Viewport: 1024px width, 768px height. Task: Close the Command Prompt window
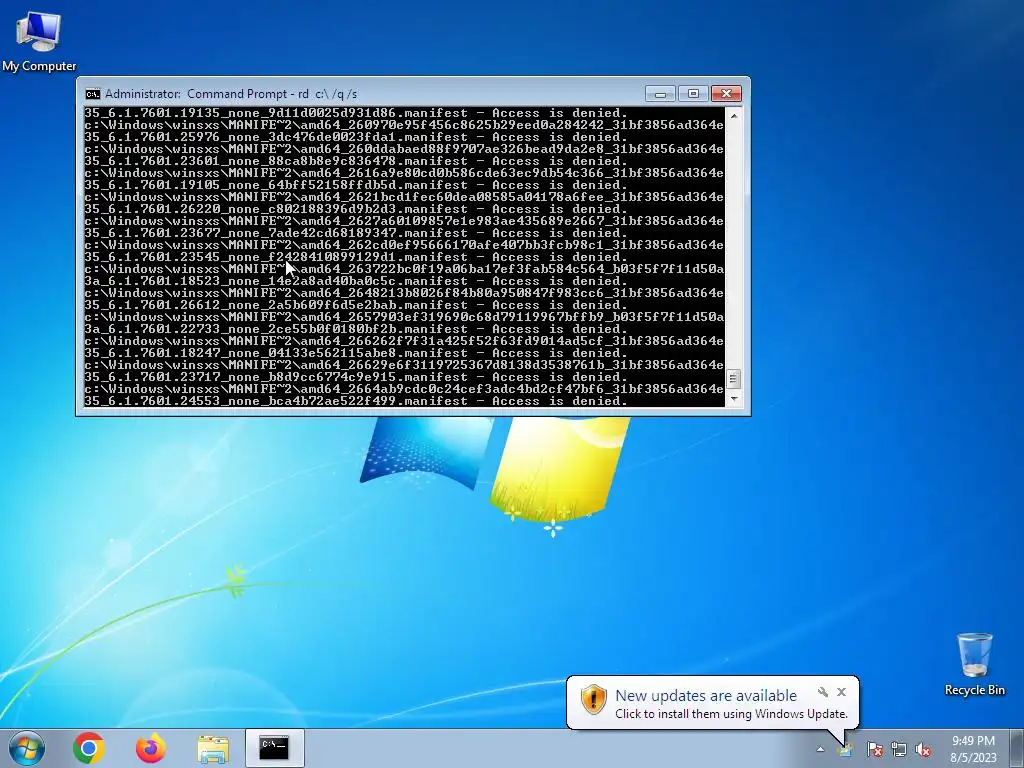(726, 94)
